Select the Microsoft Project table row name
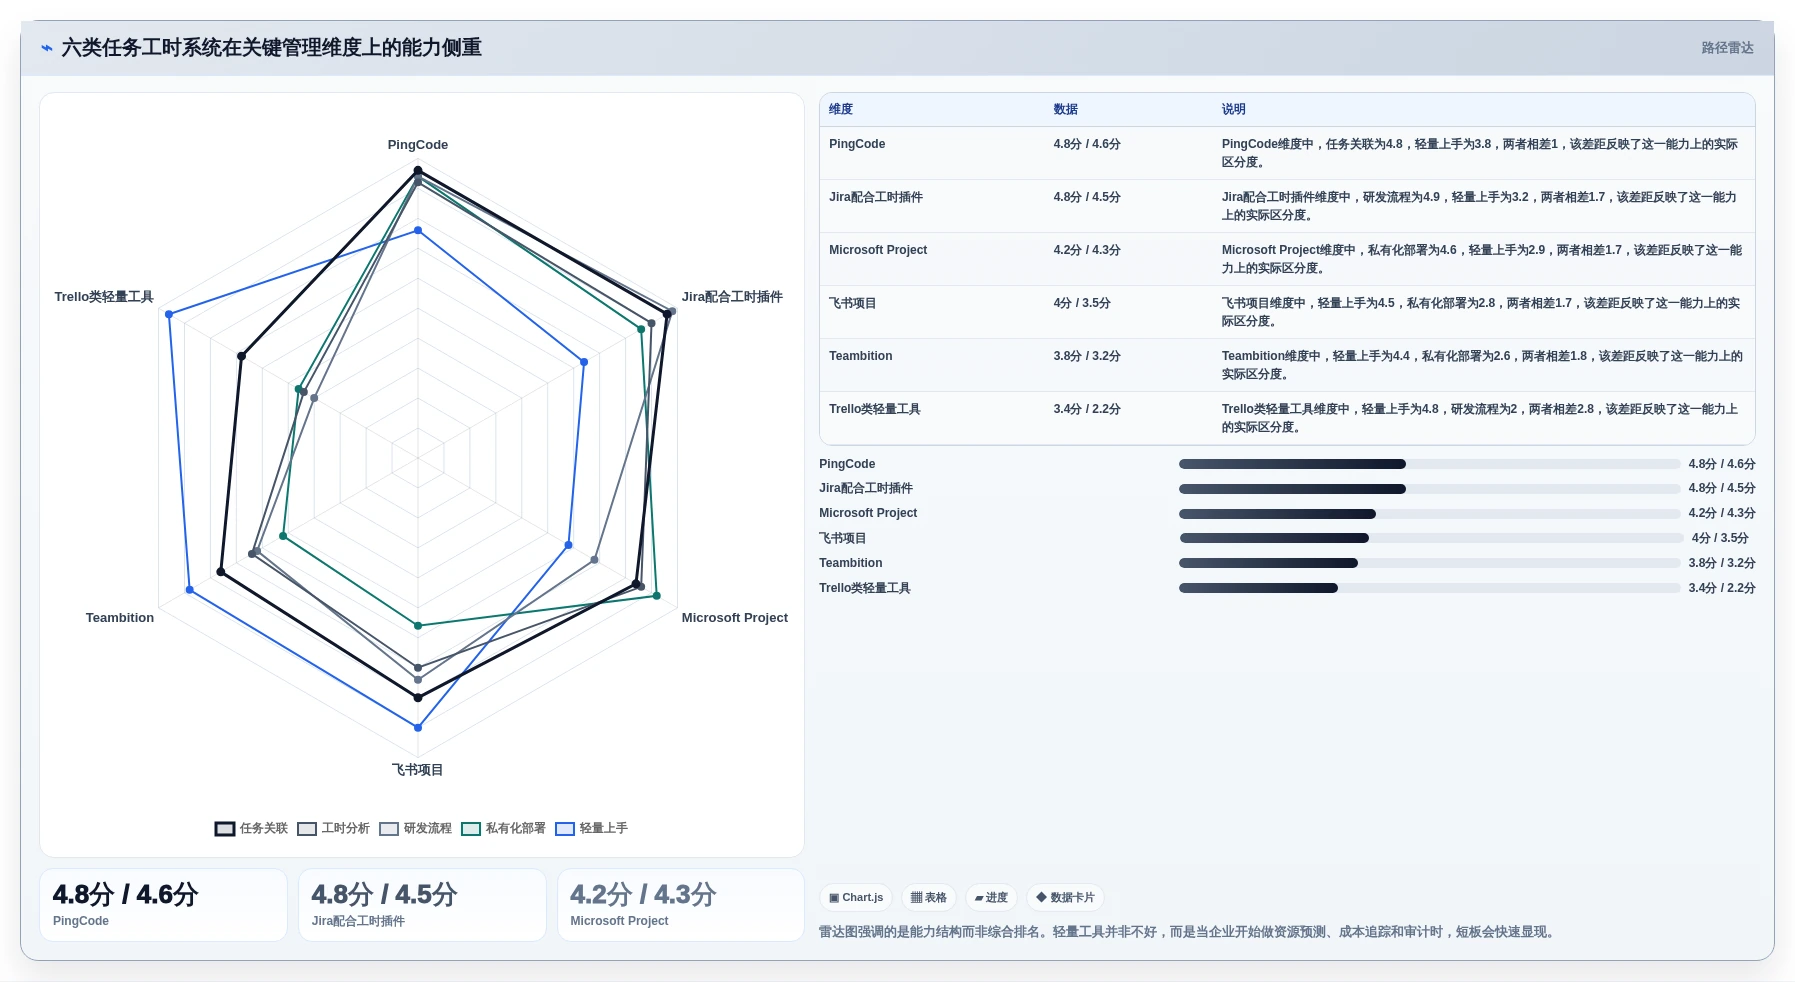1795x982 pixels. [x=878, y=250]
